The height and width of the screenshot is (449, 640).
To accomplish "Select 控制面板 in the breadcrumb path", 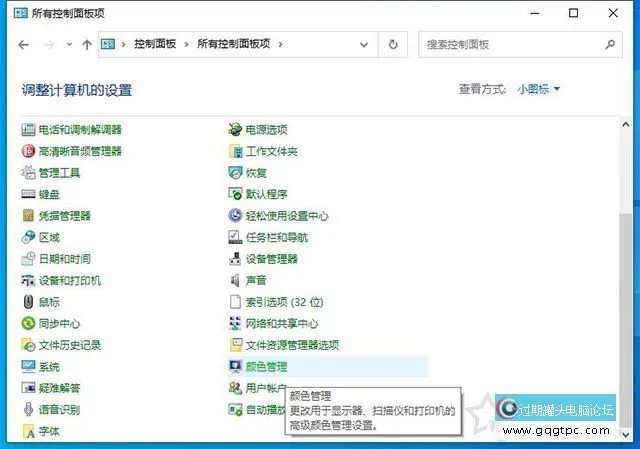I will pyautogui.click(x=155, y=44).
